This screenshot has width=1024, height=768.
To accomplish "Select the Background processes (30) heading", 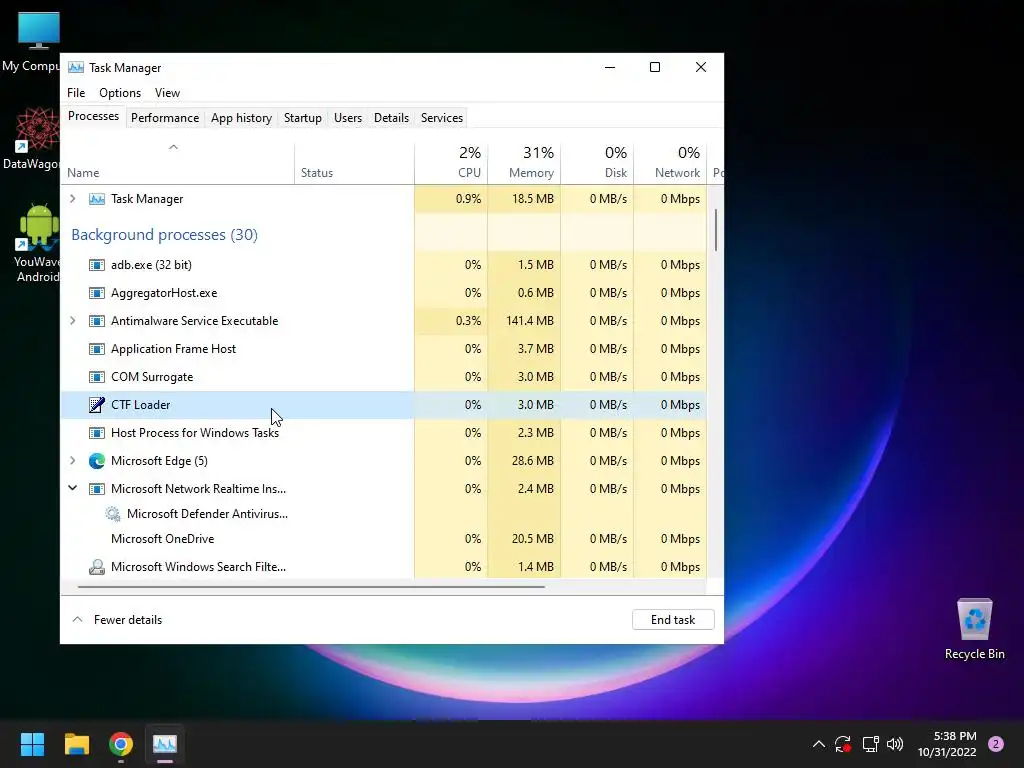I will click(165, 234).
